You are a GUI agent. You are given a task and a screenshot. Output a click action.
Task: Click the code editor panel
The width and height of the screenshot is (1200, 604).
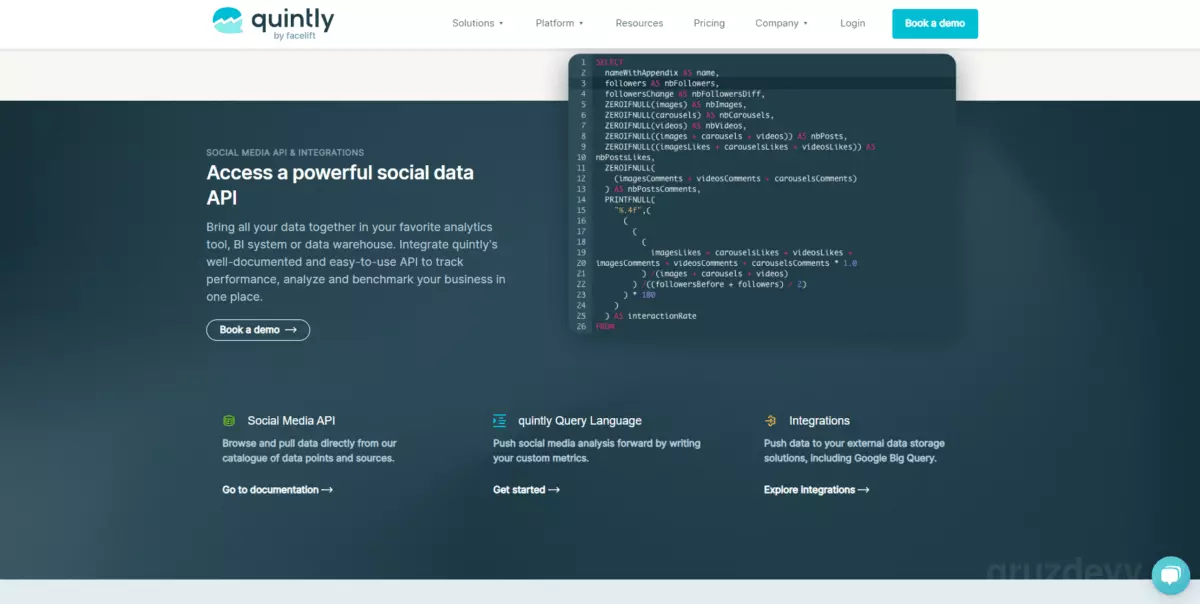(x=762, y=194)
